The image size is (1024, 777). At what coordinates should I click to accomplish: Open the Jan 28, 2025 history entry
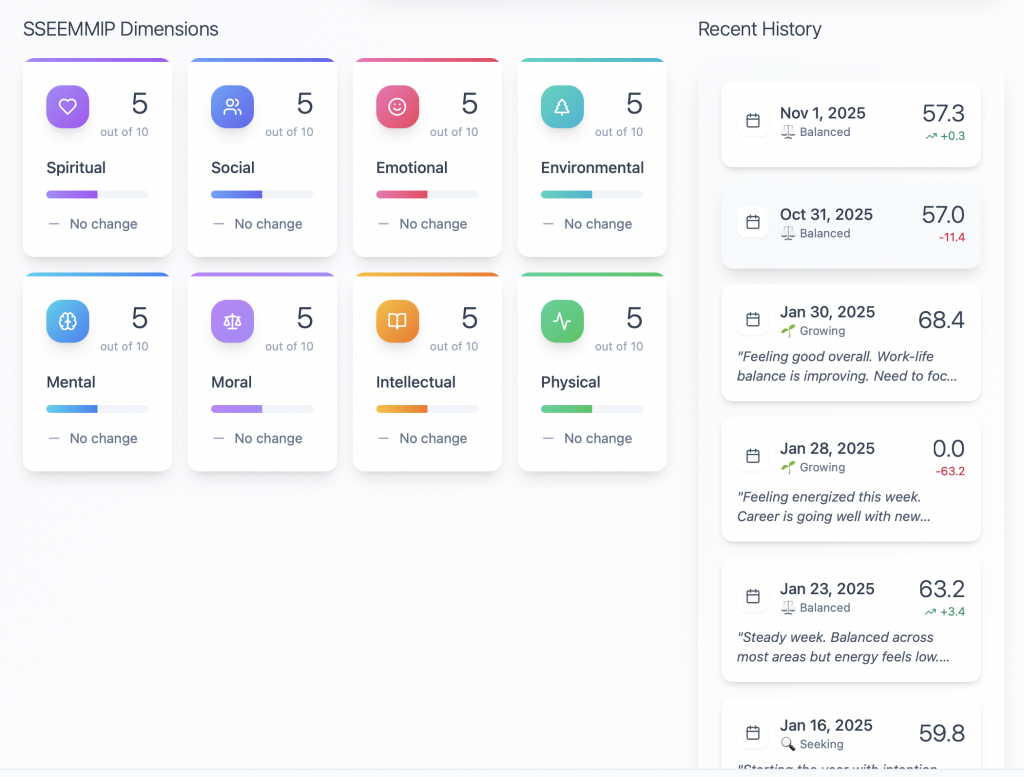(x=850, y=480)
